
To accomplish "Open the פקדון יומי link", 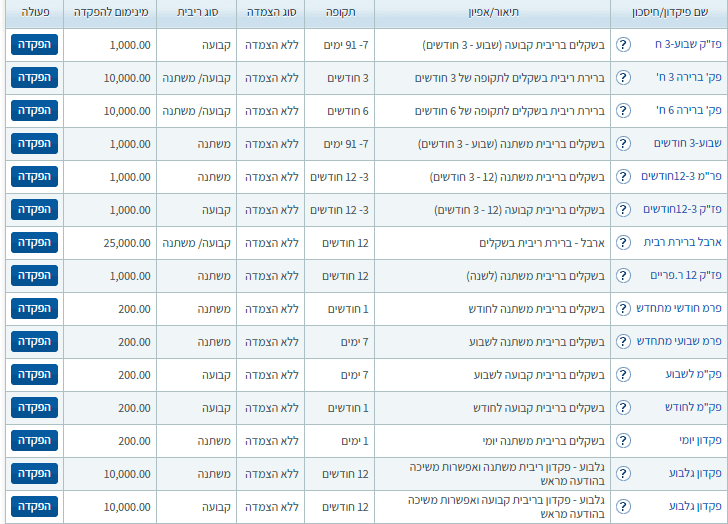I will pyautogui.click(x=700, y=440).
